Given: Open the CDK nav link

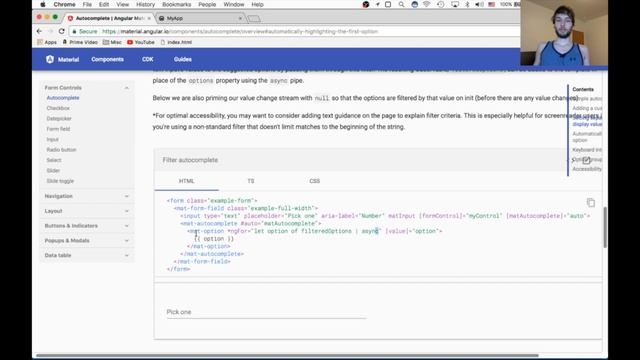Looking at the screenshot, I should 147,59.
